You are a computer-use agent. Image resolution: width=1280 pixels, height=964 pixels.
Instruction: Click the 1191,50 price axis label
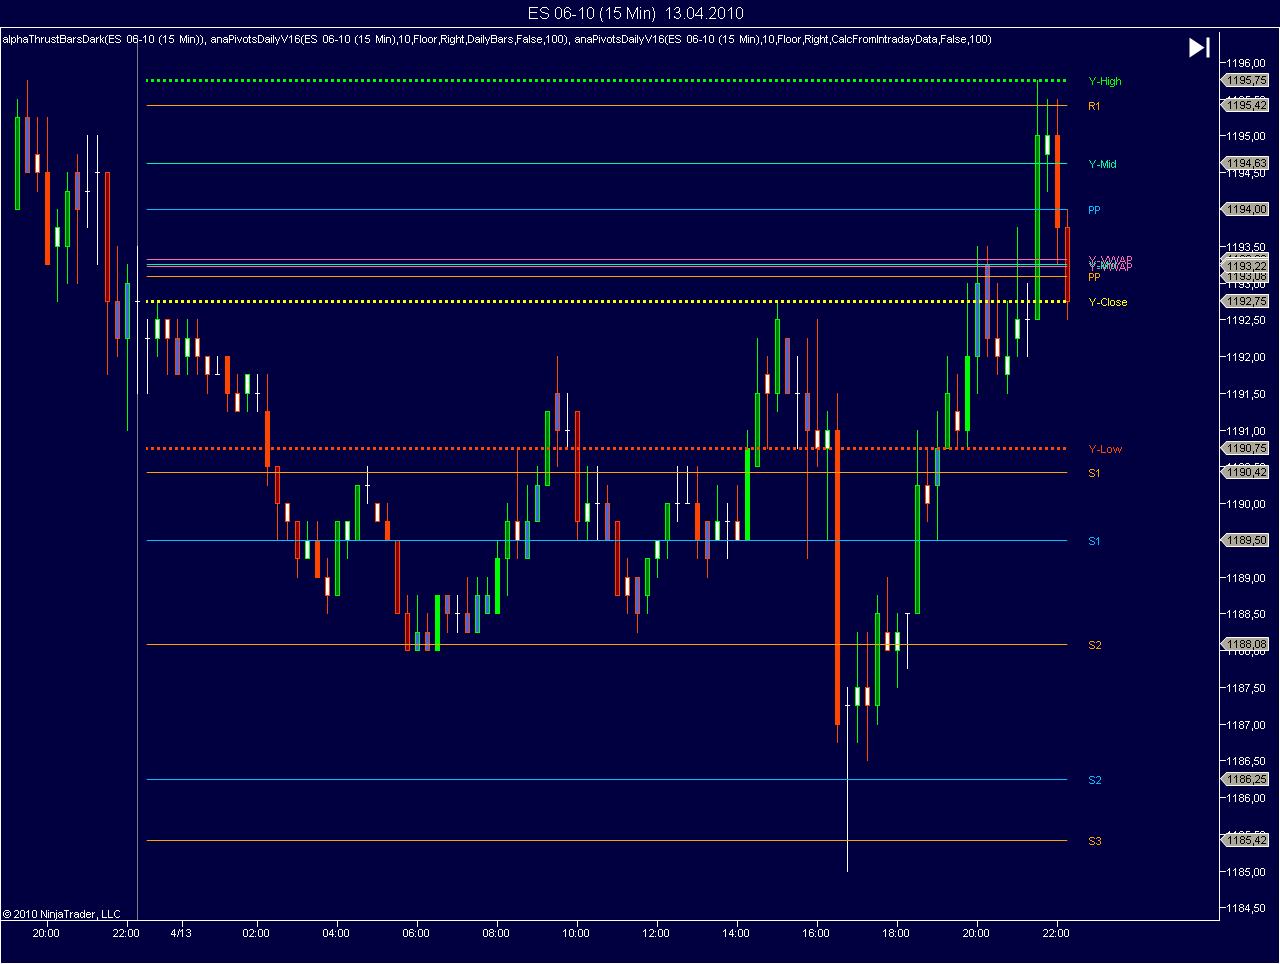tap(1246, 394)
